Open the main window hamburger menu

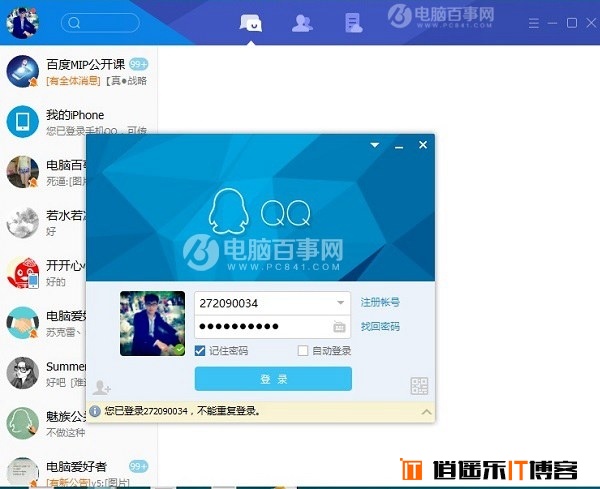tap(534, 23)
